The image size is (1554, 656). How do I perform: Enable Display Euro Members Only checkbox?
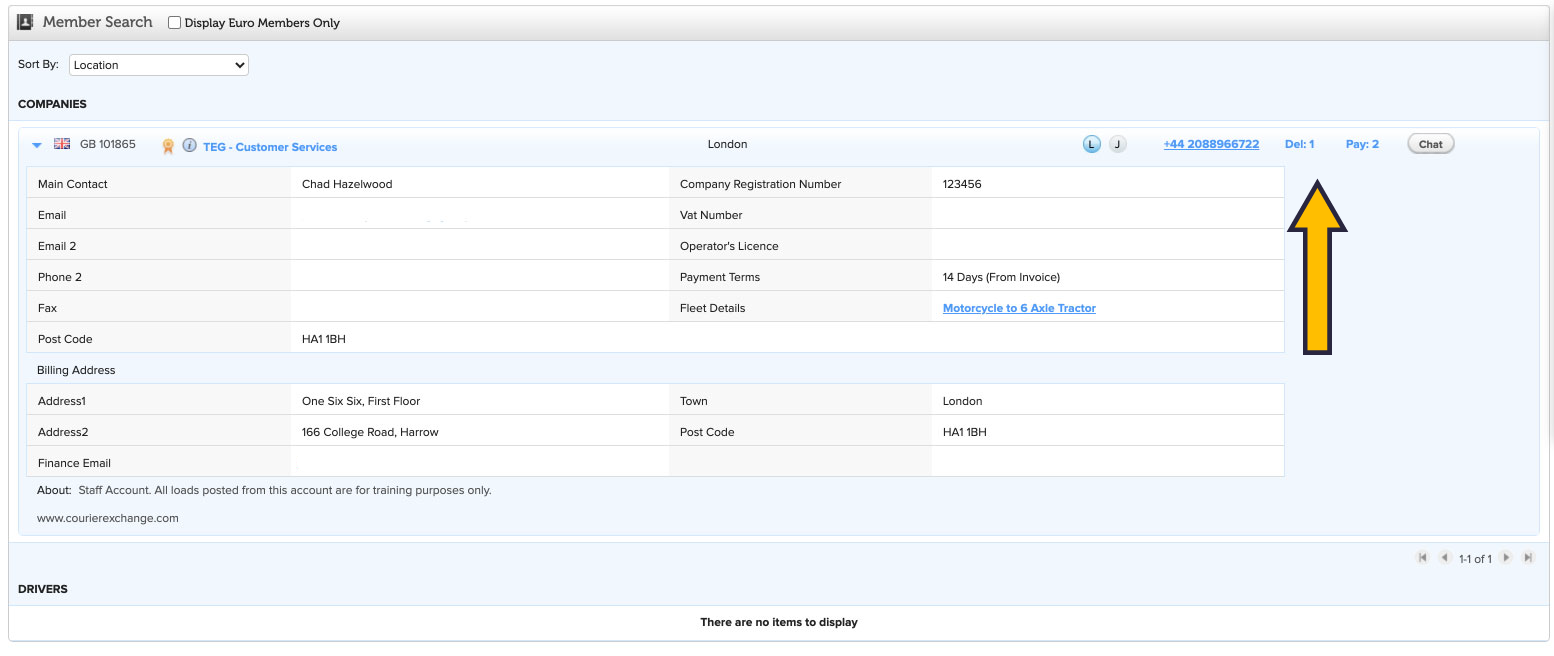(x=175, y=23)
